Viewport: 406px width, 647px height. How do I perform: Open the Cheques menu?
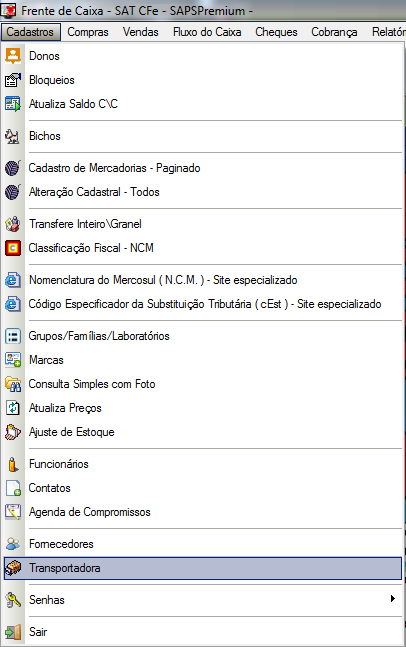(276, 32)
